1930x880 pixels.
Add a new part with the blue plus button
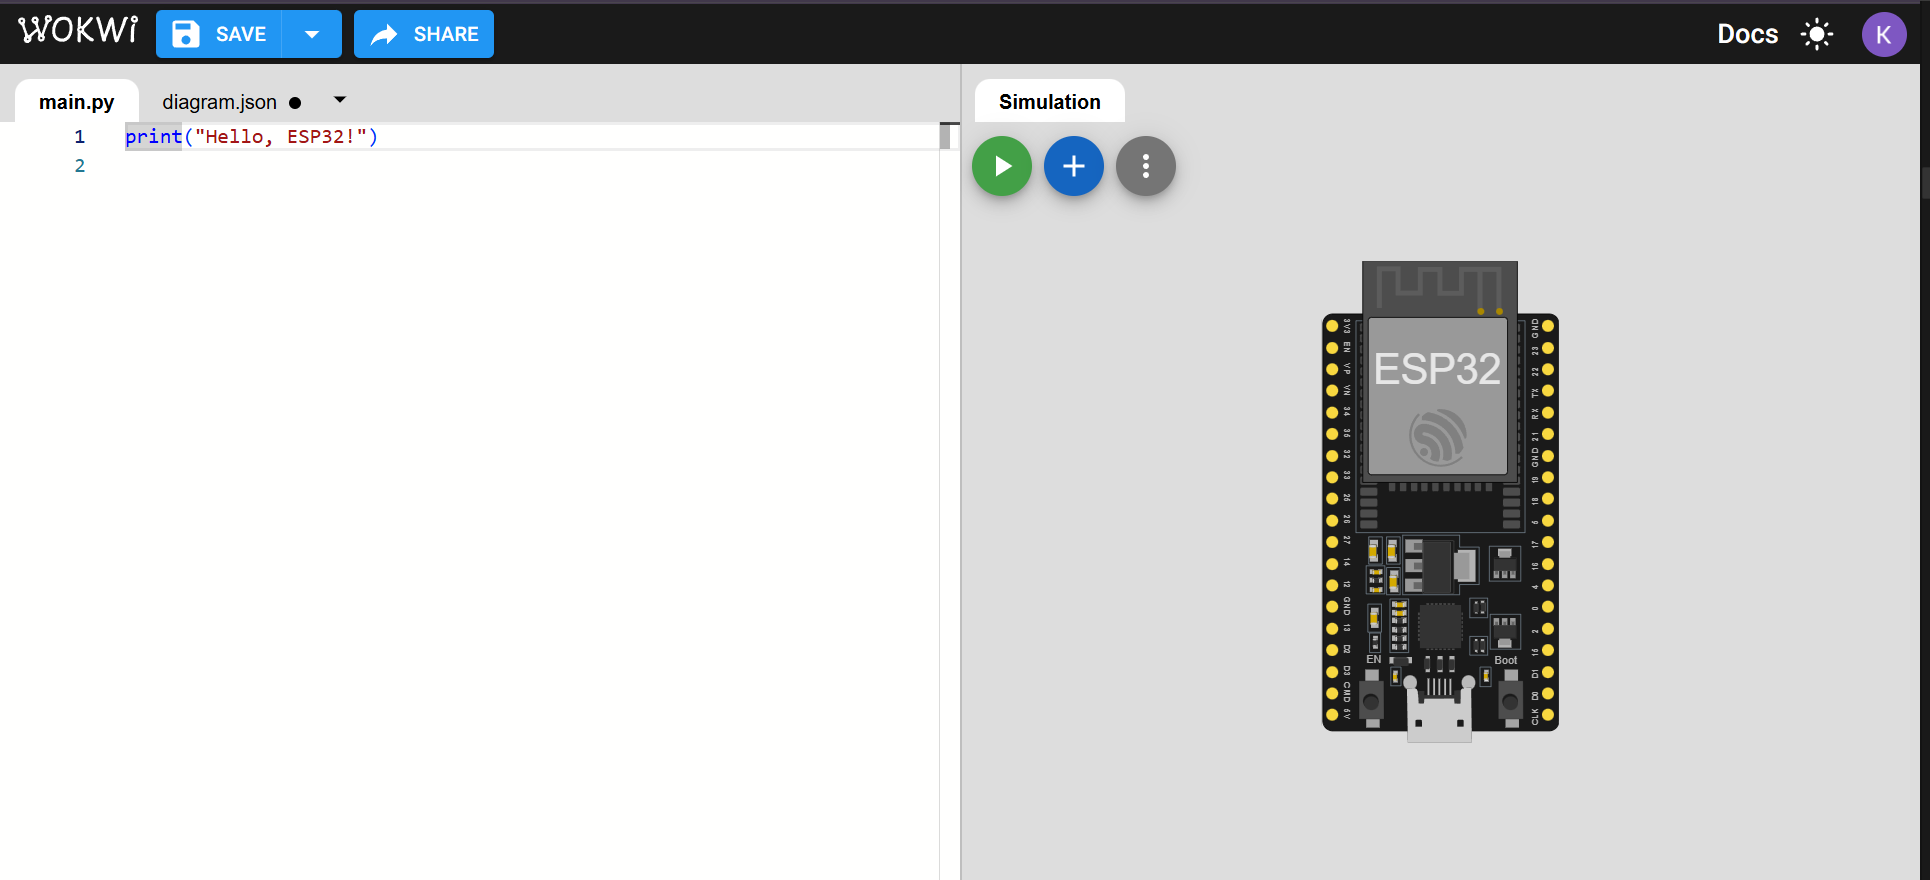point(1074,166)
